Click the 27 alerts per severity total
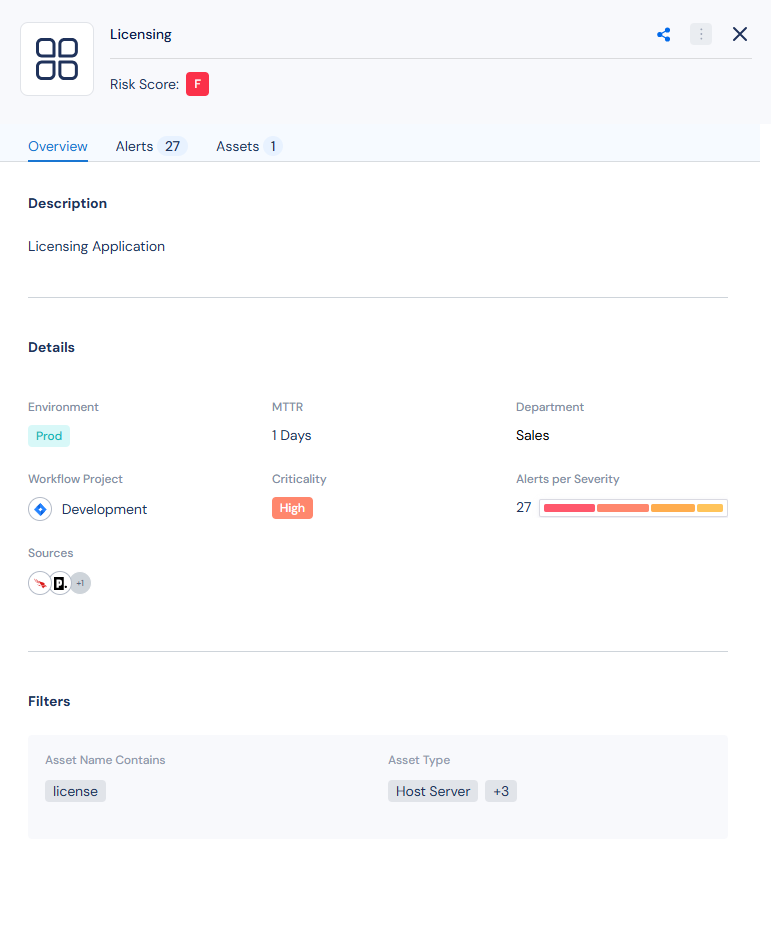The image size is (771, 931). click(523, 507)
